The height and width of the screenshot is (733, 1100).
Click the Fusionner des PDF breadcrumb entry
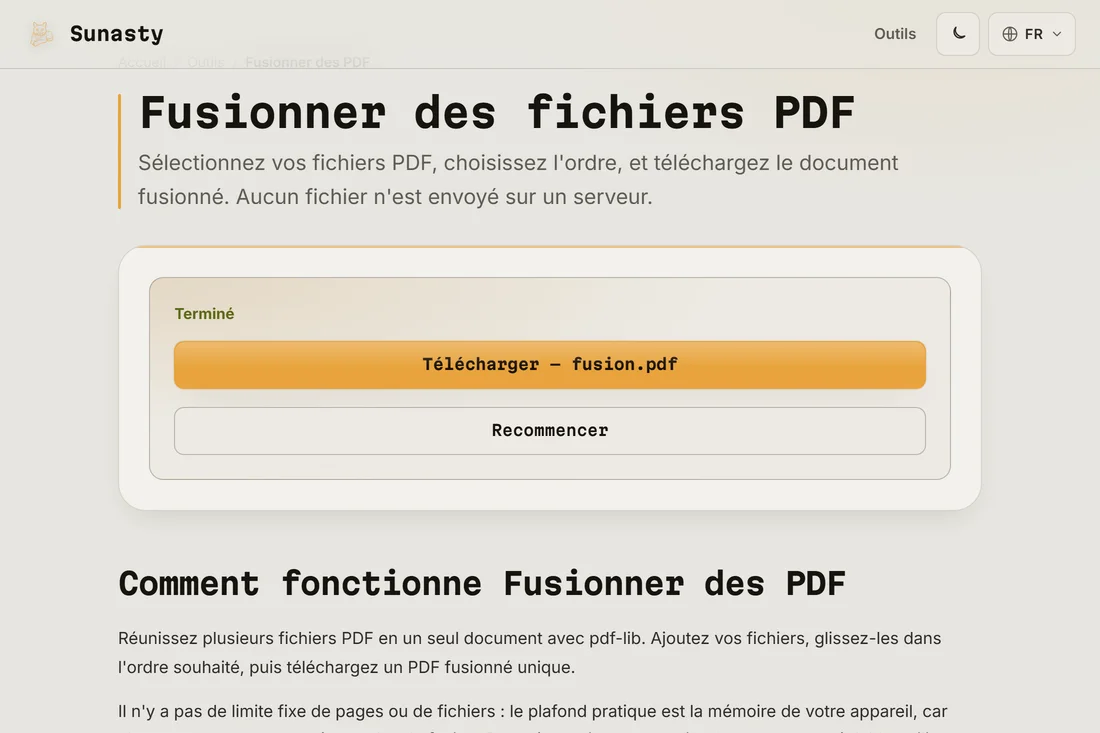tap(307, 62)
